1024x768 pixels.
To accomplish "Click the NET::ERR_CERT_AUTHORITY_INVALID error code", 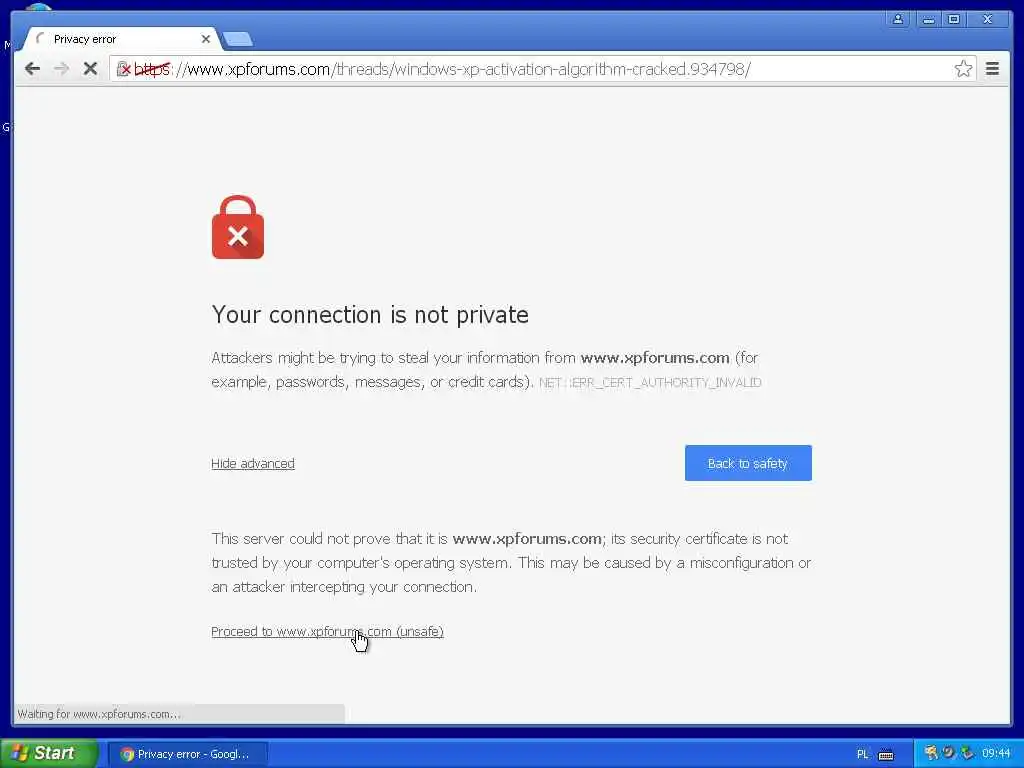I will tap(650, 383).
